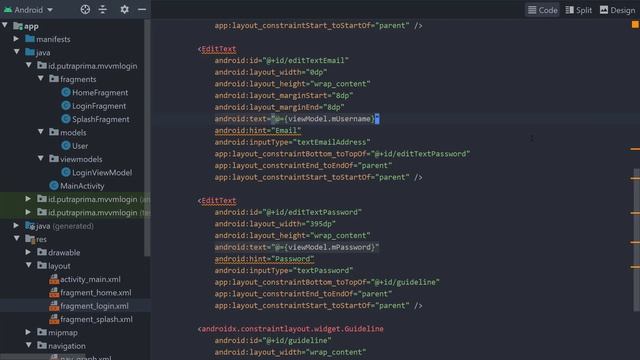The width and height of the screenshot is (640, 360).
Task: Collapse the java folder
Action: 17,52
